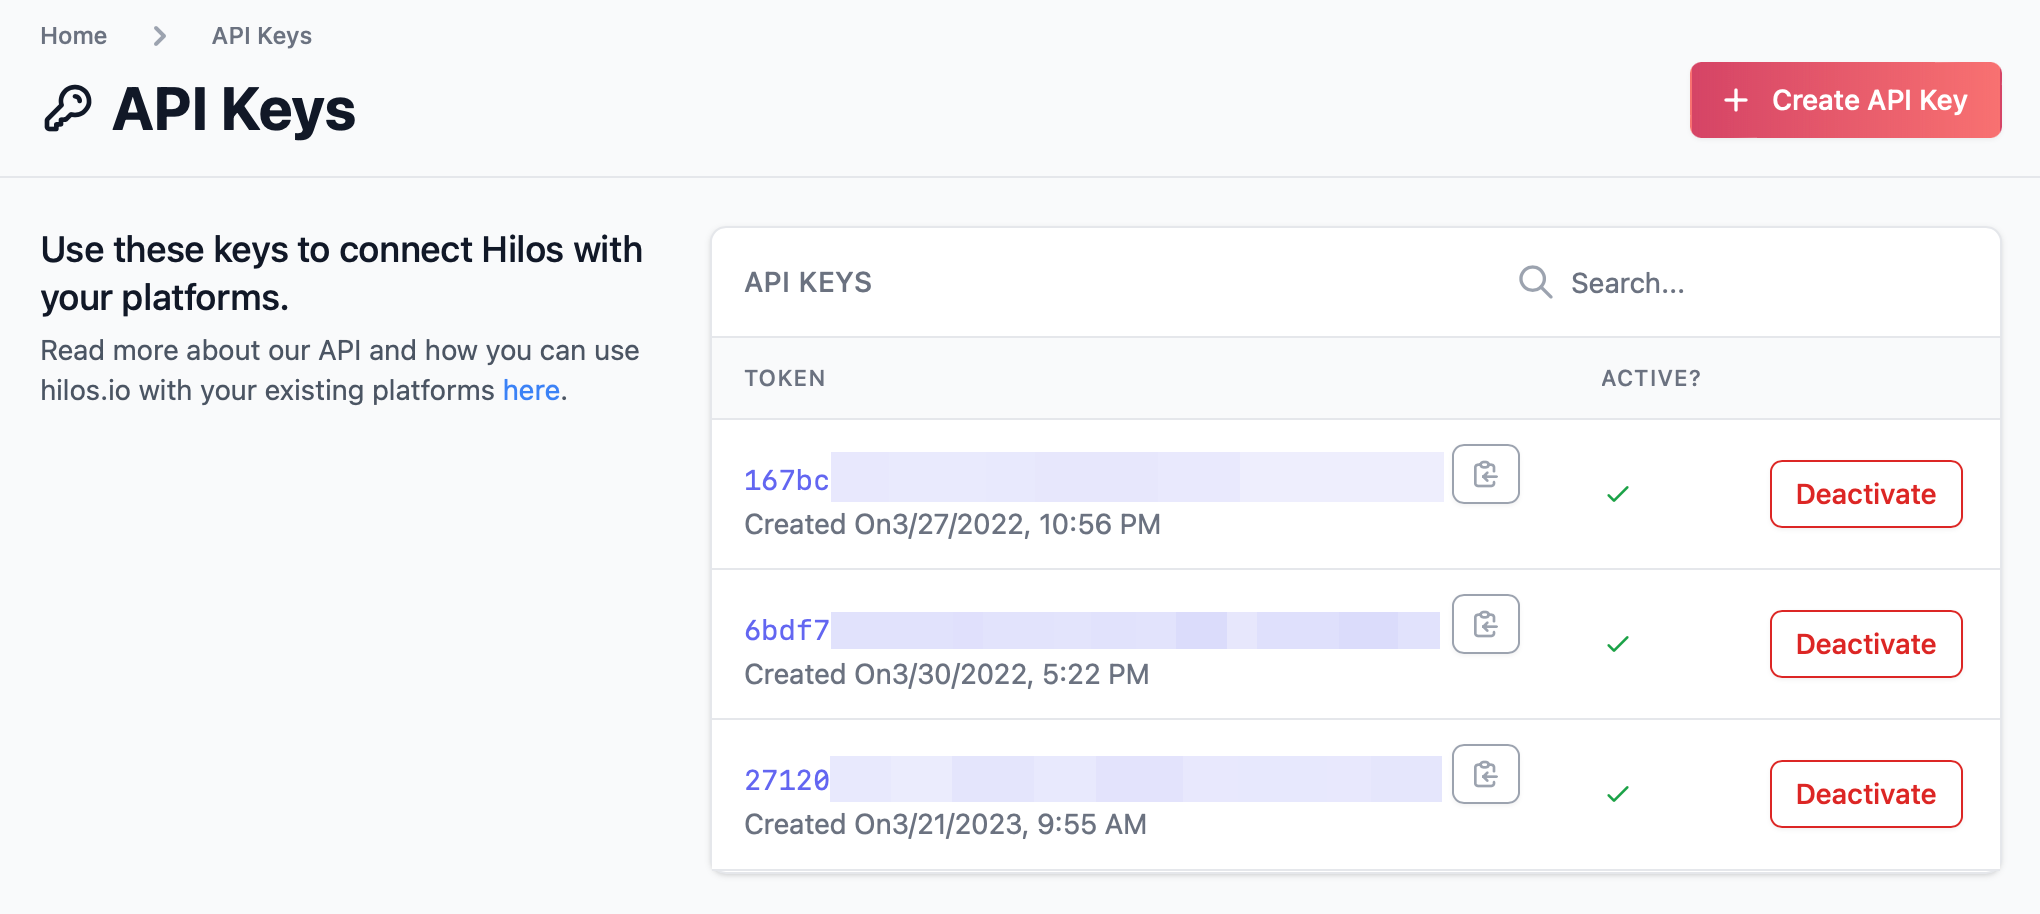
Task: Deactivate the 167bc API key
Action: pyautogui.click(x=1865, y=494)
